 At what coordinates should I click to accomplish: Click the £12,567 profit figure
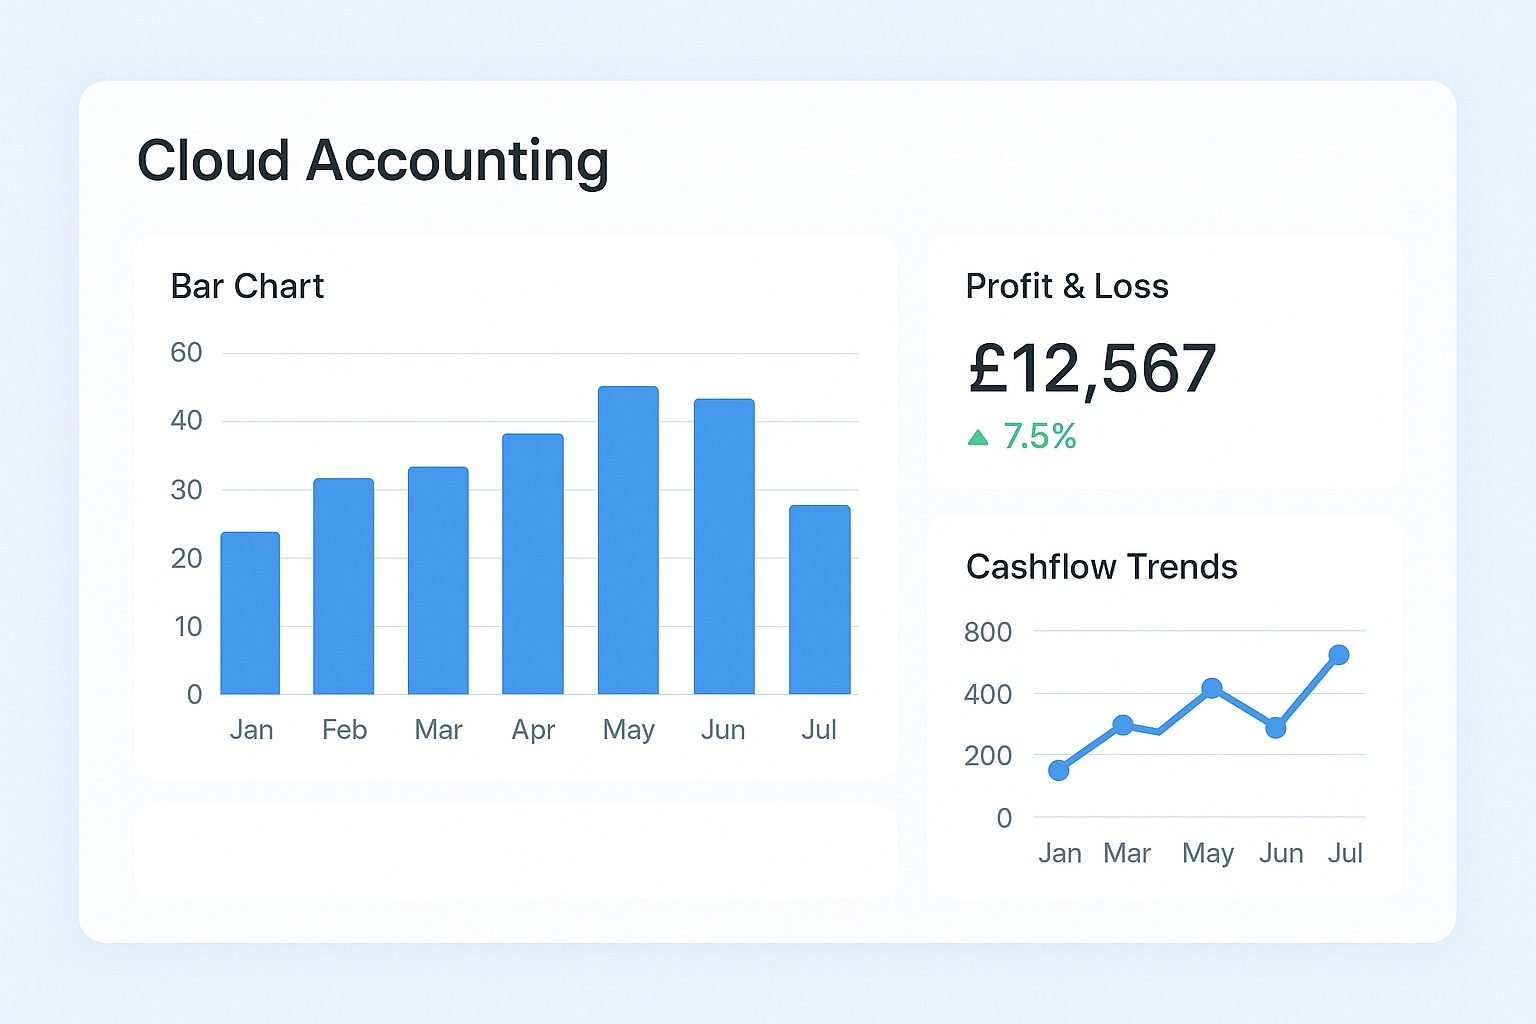[1092, 368]
